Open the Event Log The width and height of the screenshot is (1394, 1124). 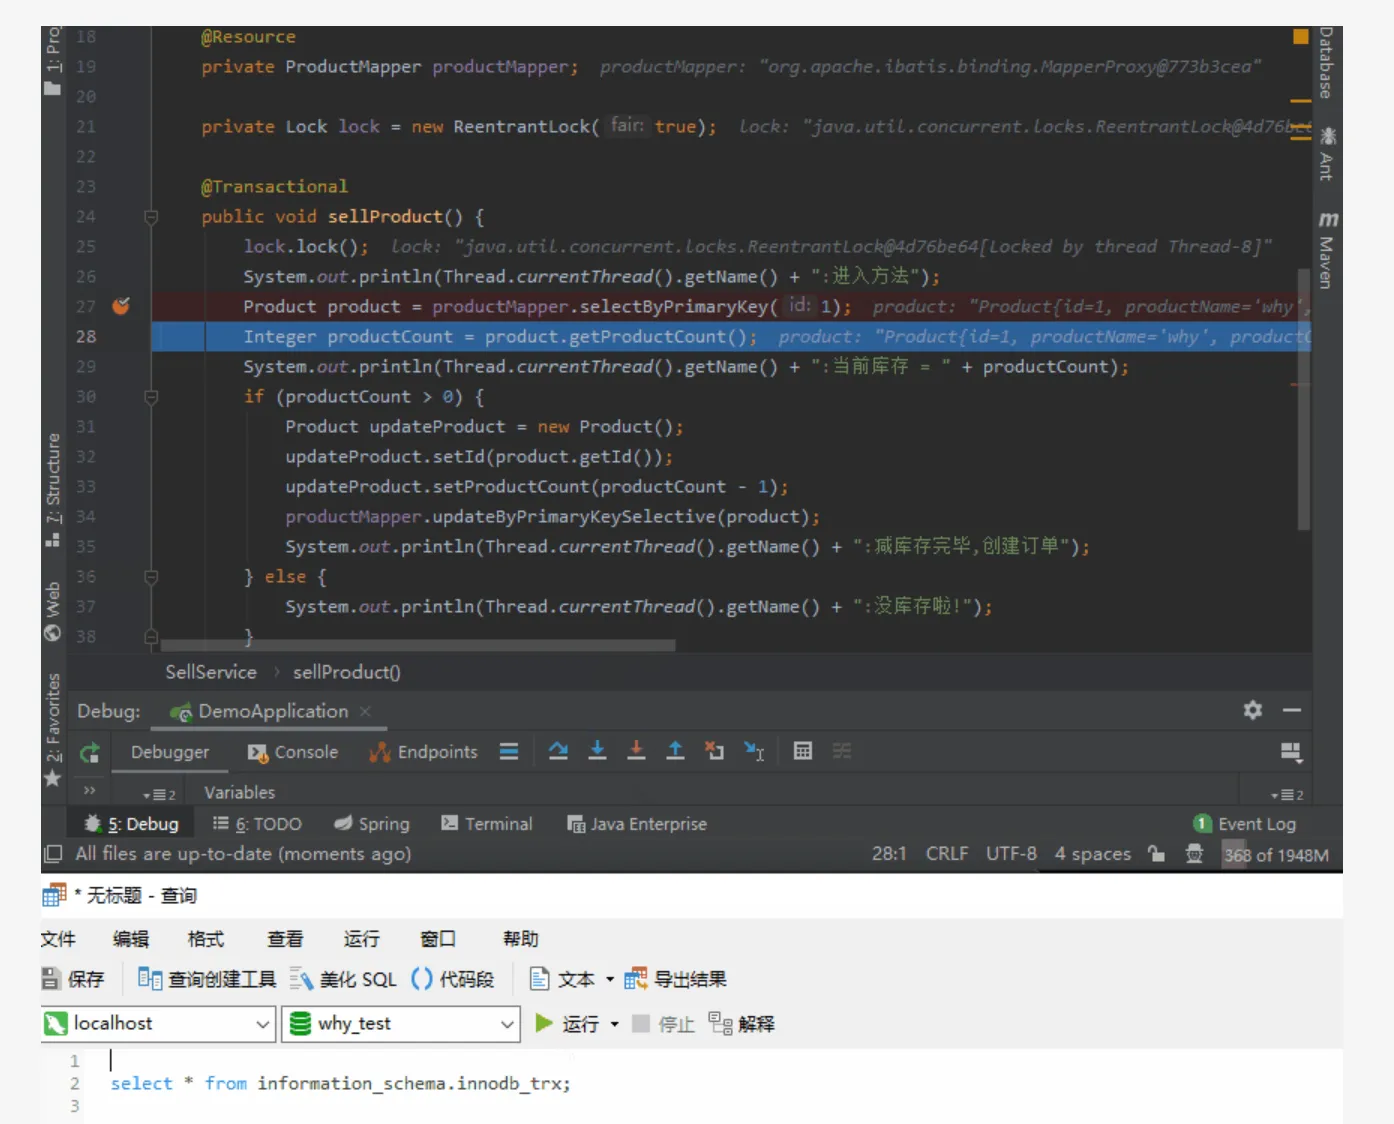pos(1245,824)
